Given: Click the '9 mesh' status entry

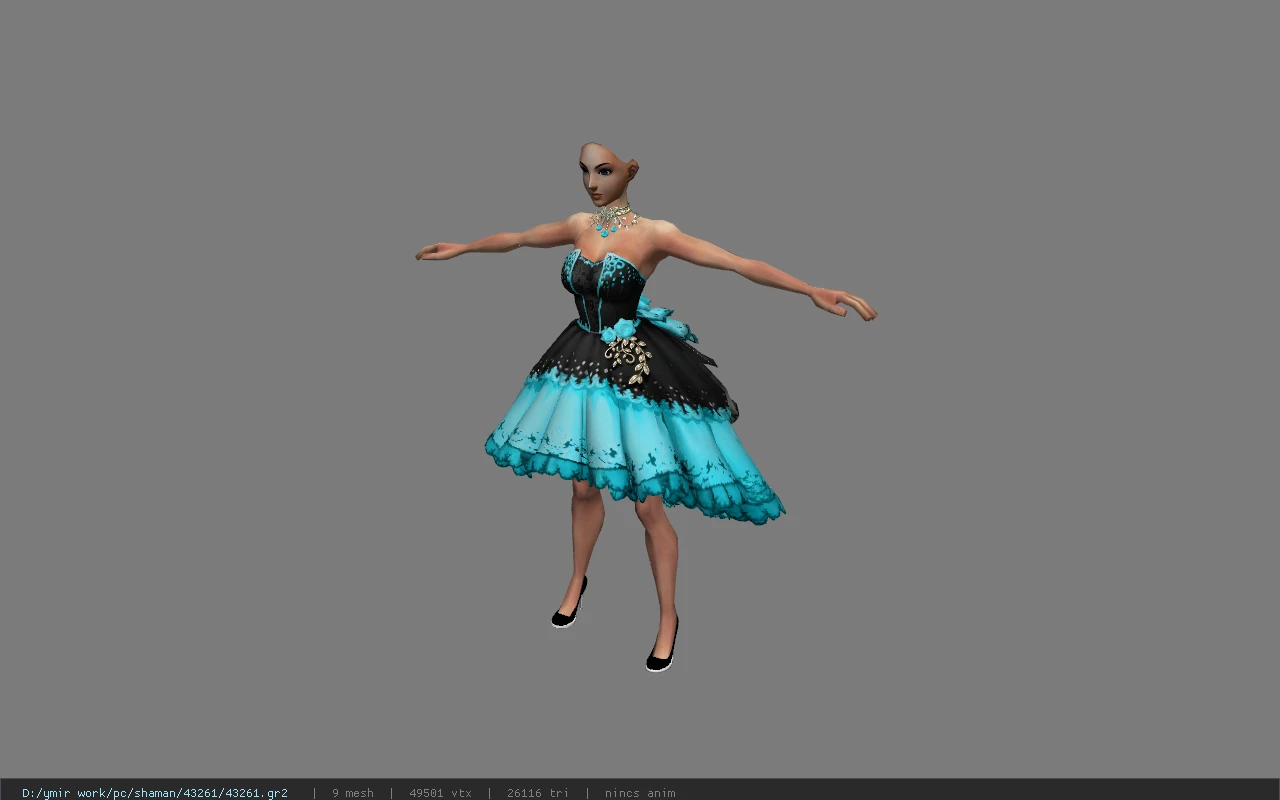Looking at the screenshot, I should (x=353, y=793).
